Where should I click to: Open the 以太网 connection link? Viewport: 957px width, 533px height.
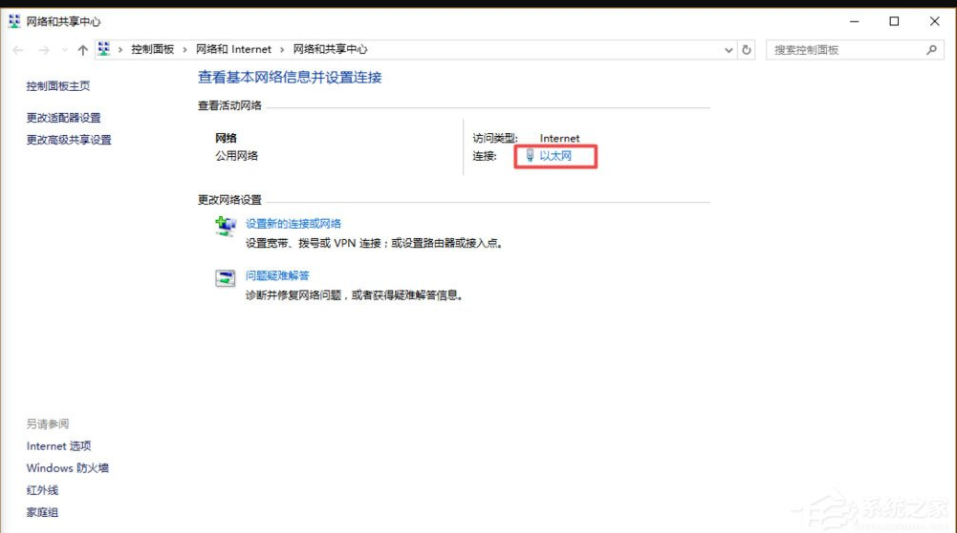(555, 156)
